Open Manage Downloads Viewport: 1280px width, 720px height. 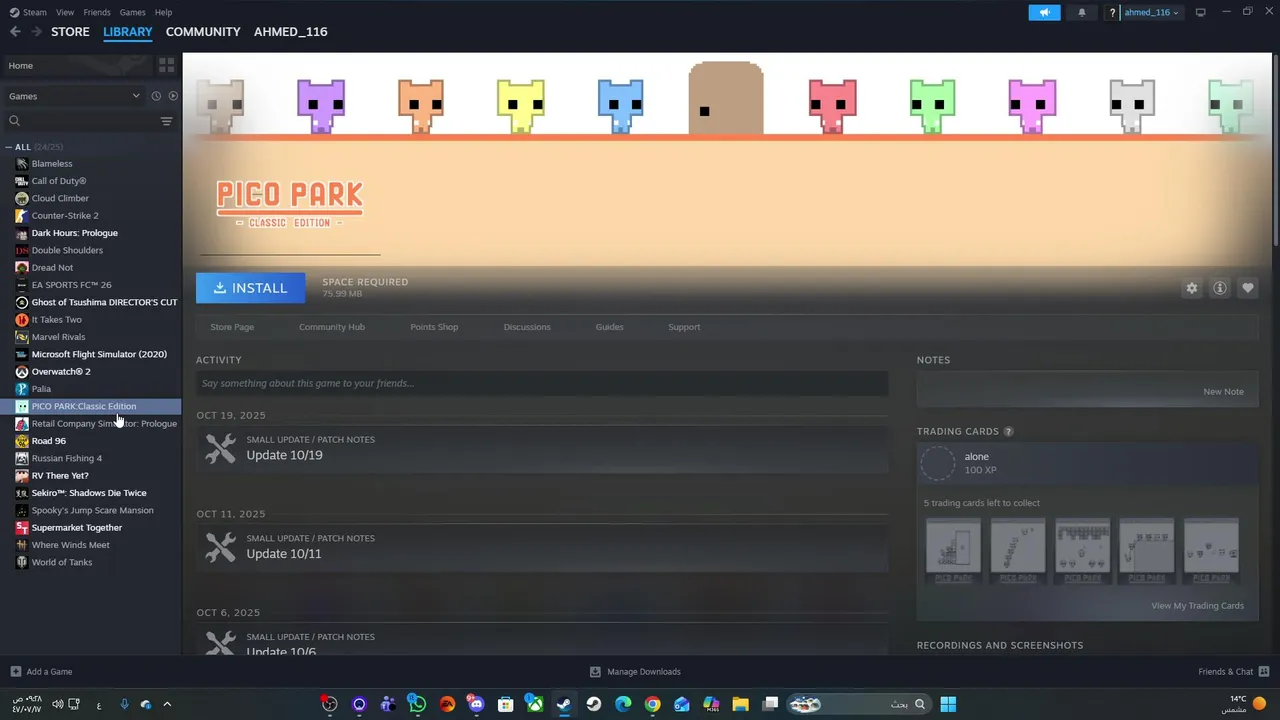click(635, 672)
